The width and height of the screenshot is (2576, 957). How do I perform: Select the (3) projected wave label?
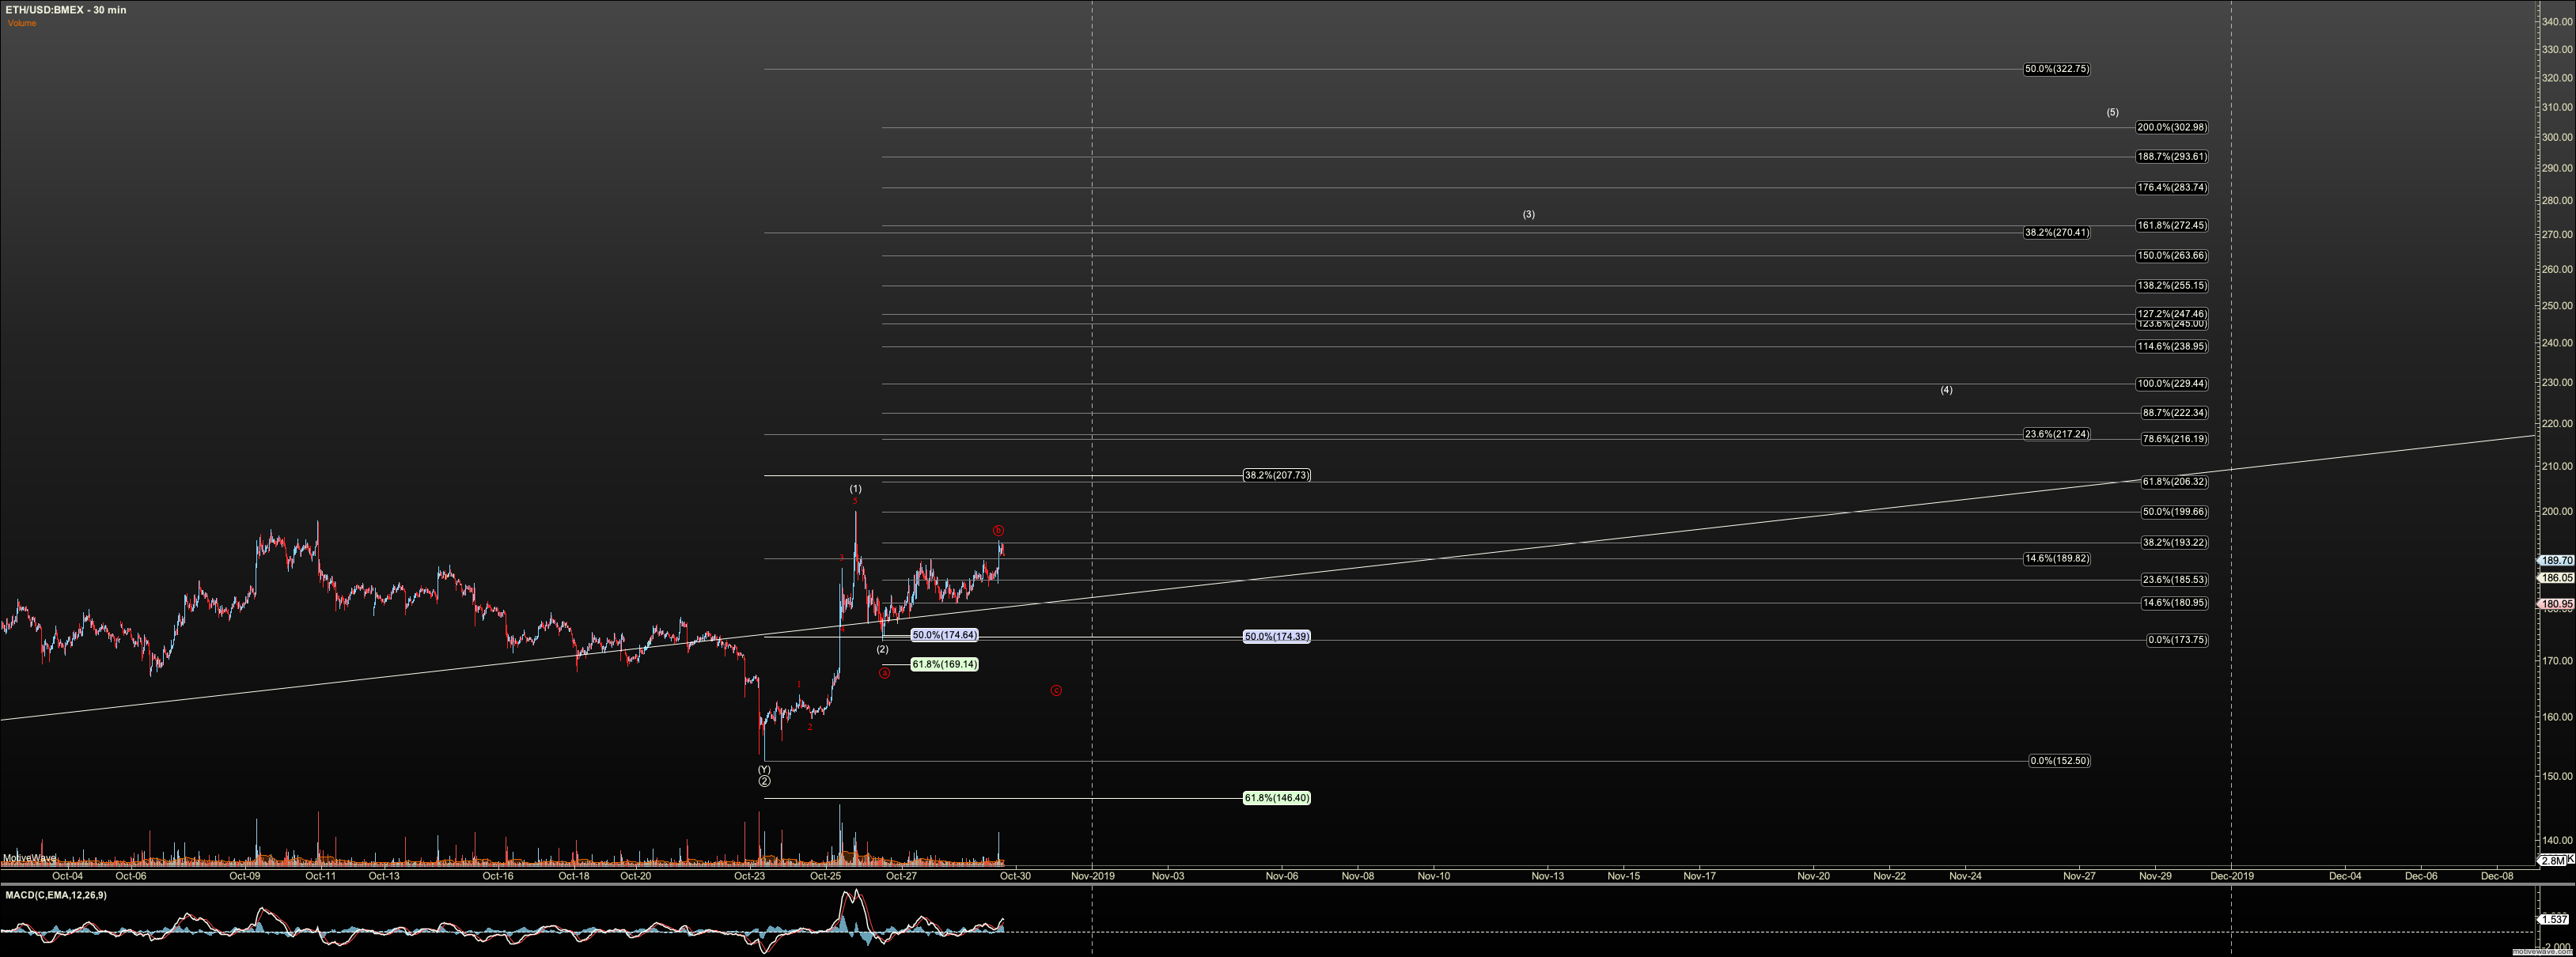click(x=1528, y=214)
